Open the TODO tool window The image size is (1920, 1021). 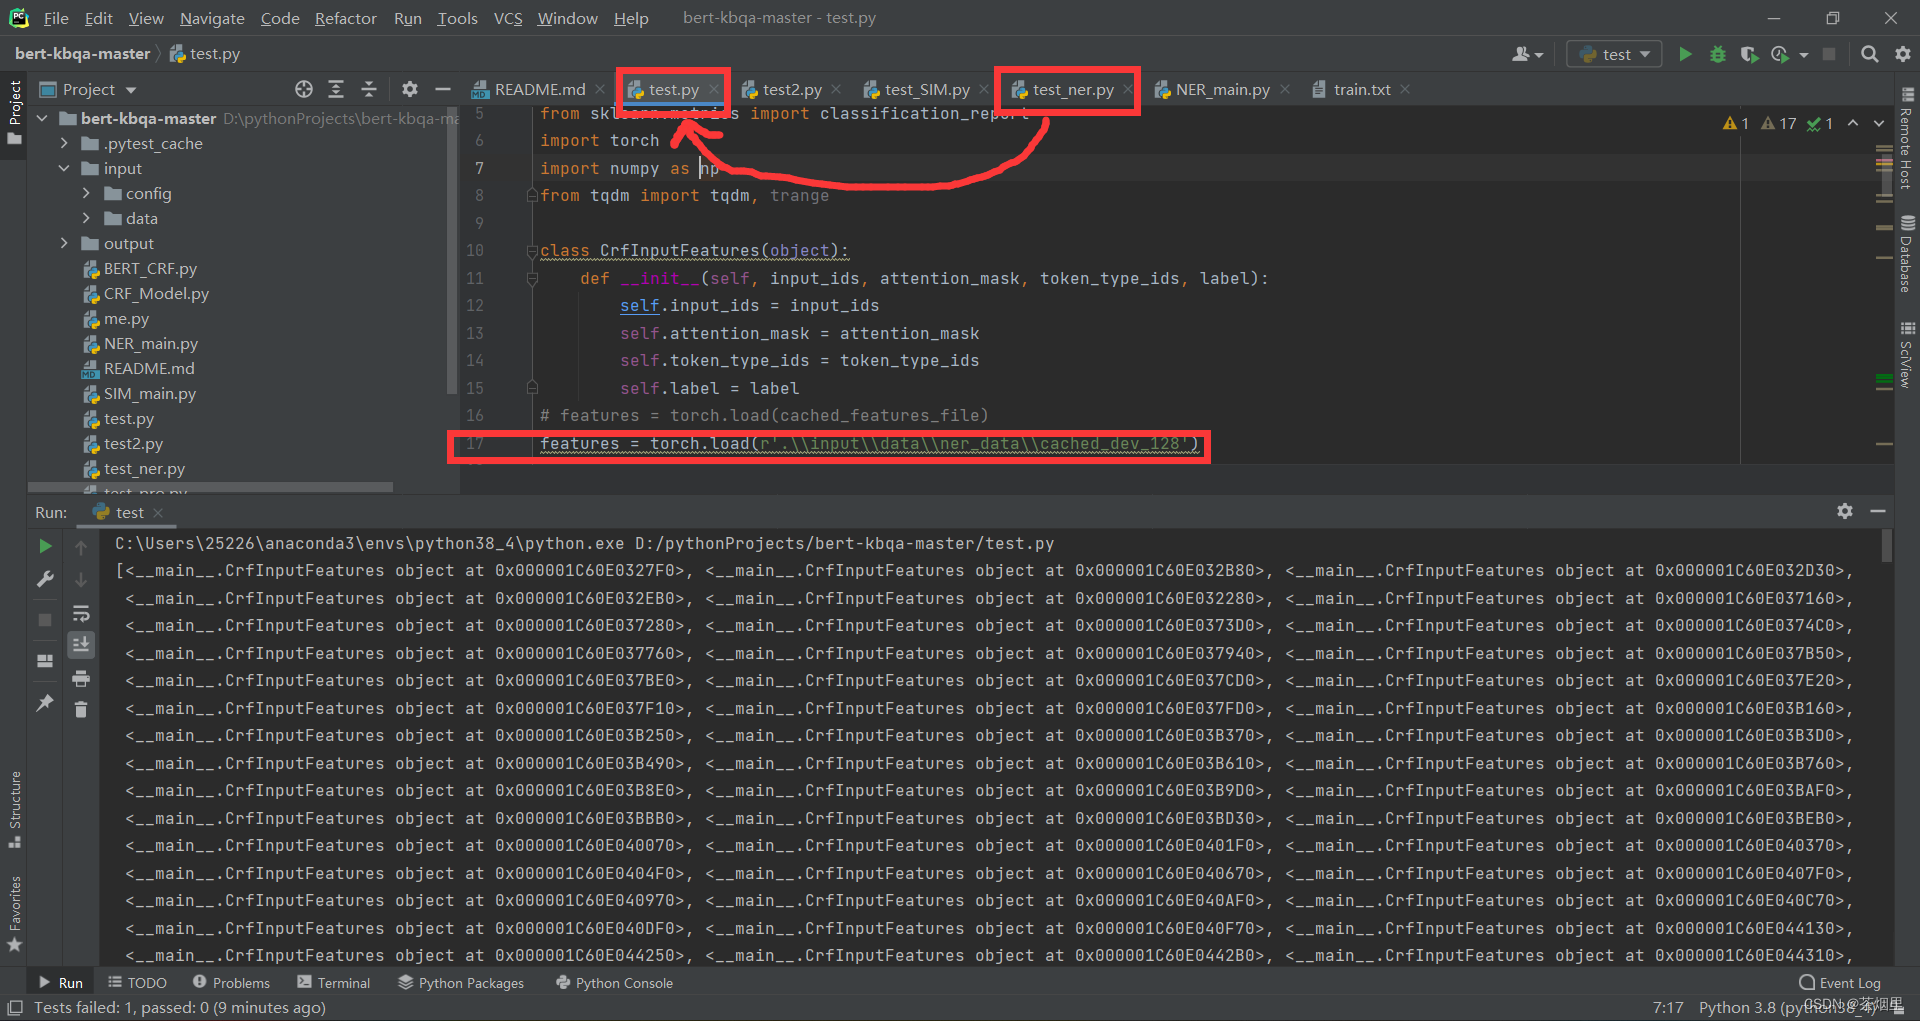tap(137, 983)
